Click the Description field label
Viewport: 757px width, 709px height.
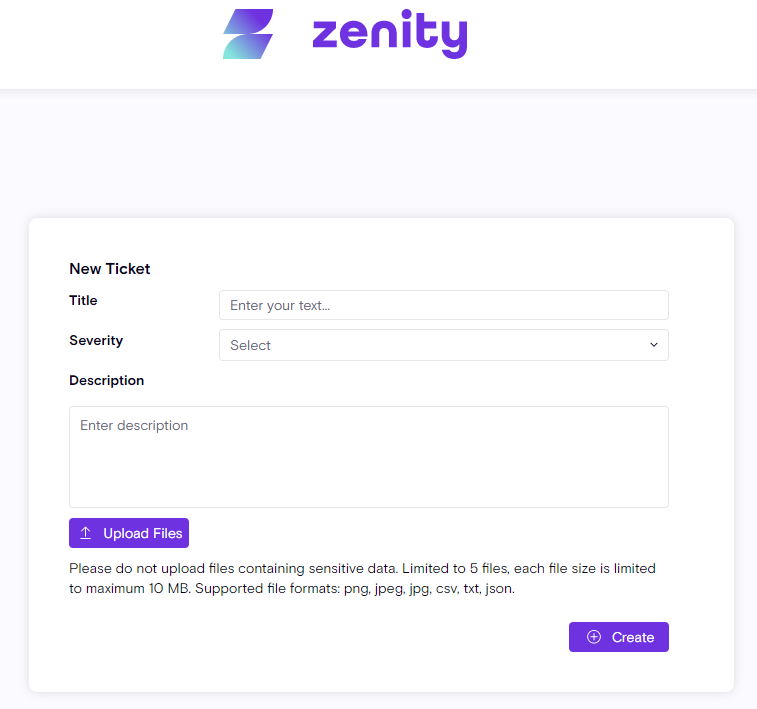click(106, 380)
